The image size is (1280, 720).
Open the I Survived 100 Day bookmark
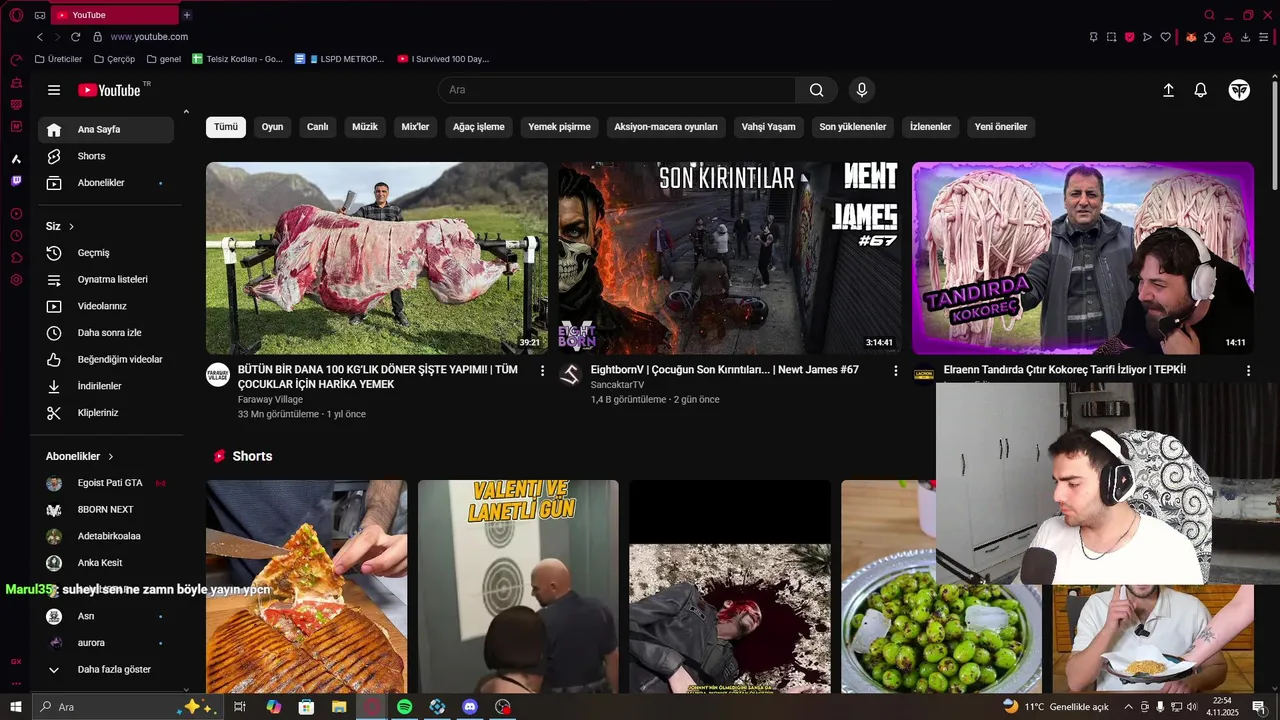tap(443, 59)
